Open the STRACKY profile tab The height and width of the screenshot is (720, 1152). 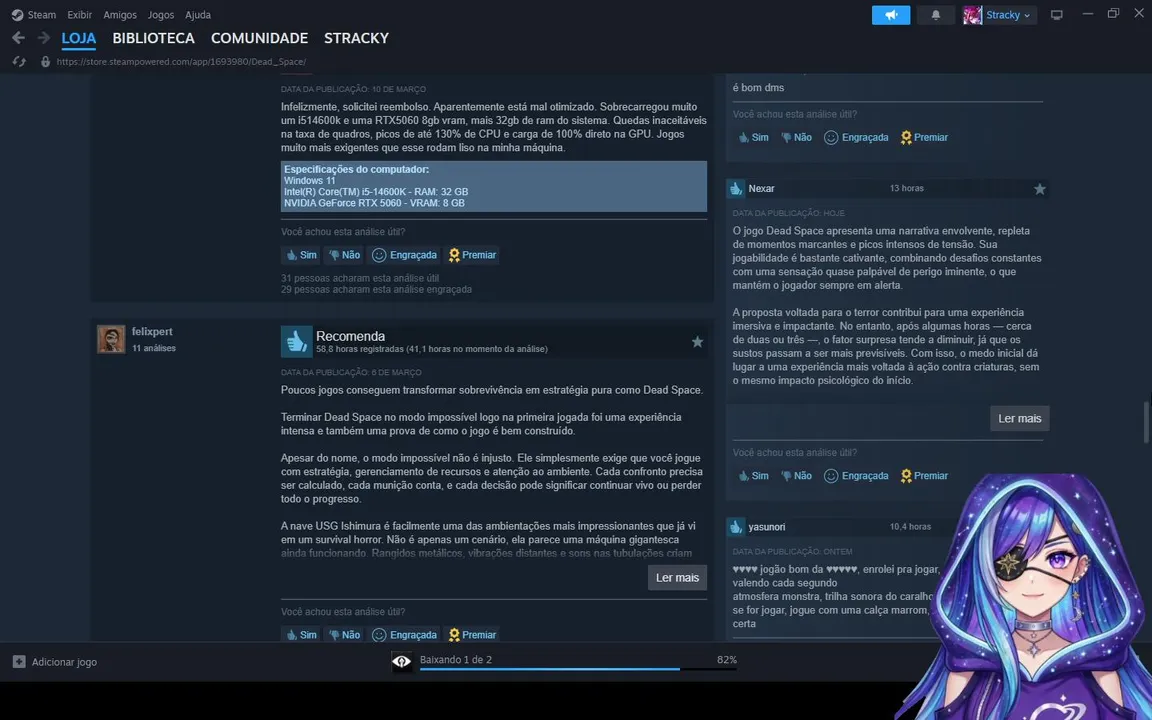point(356,38)
